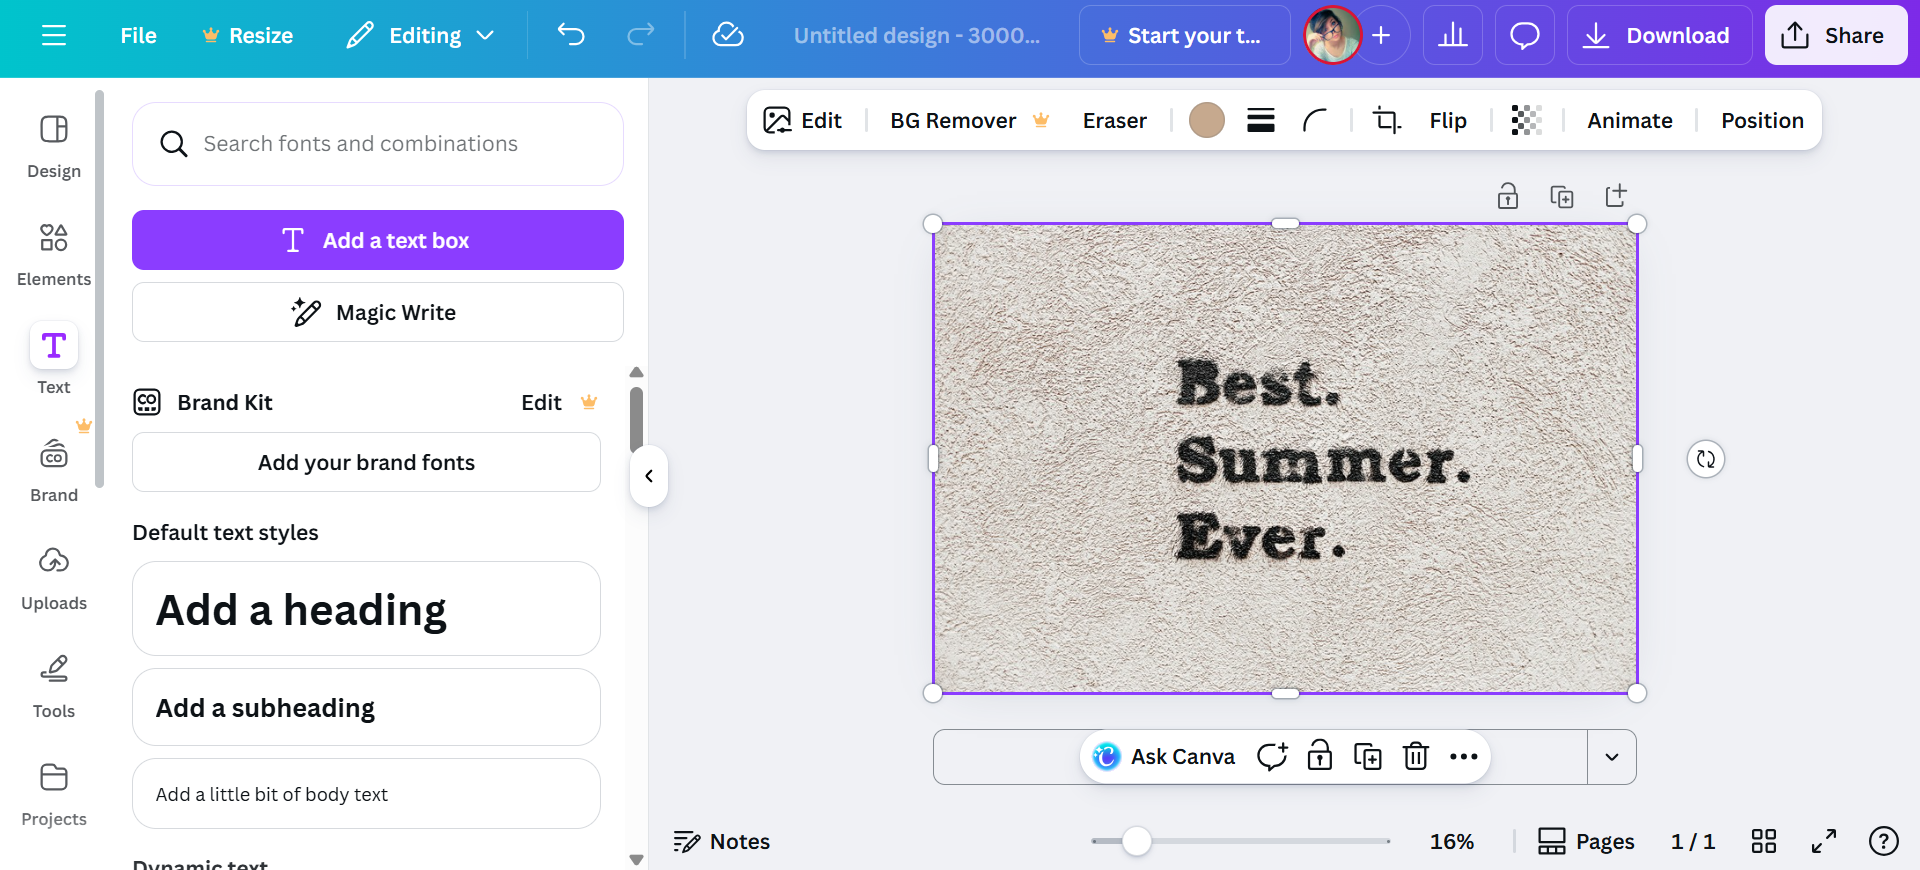This screenshot has height=870, width=1920.
Task: Open the Projects sidebar tab
Action: pyautogui.click(x=54, y=795)
